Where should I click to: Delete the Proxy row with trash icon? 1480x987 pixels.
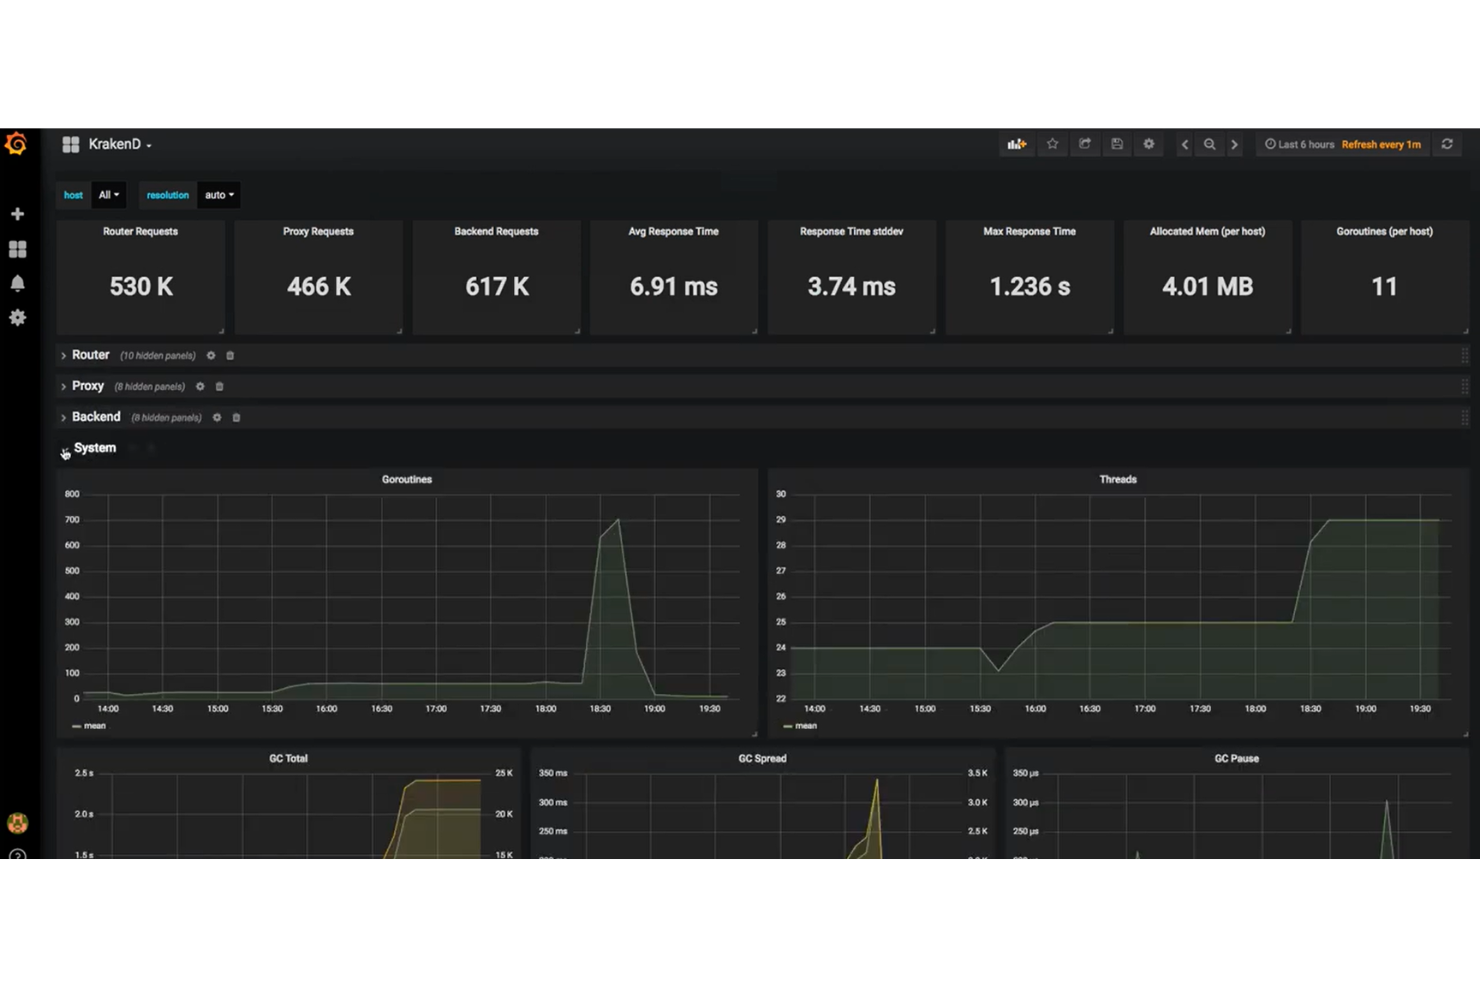220,386
